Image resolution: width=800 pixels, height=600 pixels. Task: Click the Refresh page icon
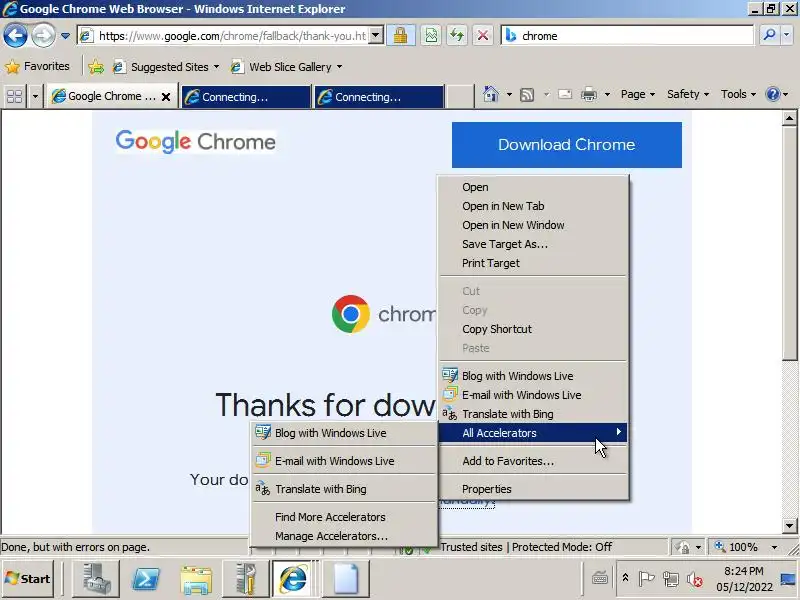point(457,36)
